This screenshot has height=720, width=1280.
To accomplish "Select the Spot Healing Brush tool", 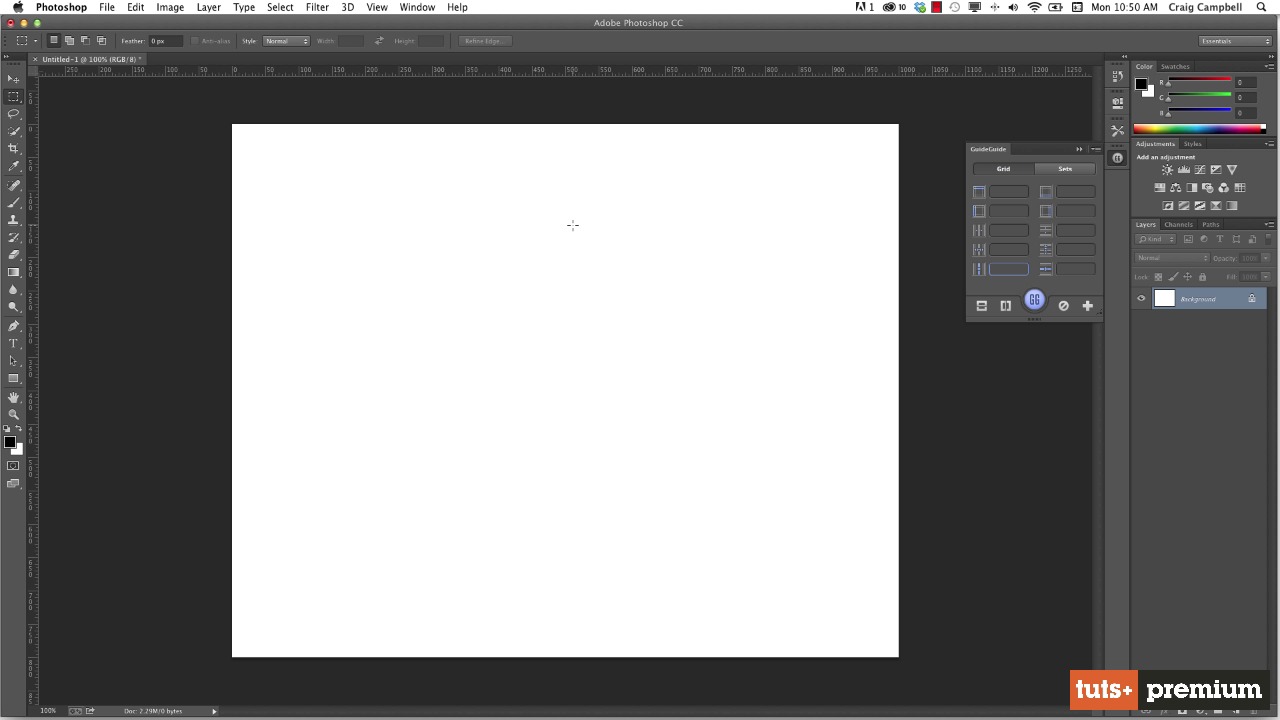I will [x=14, y=186].
